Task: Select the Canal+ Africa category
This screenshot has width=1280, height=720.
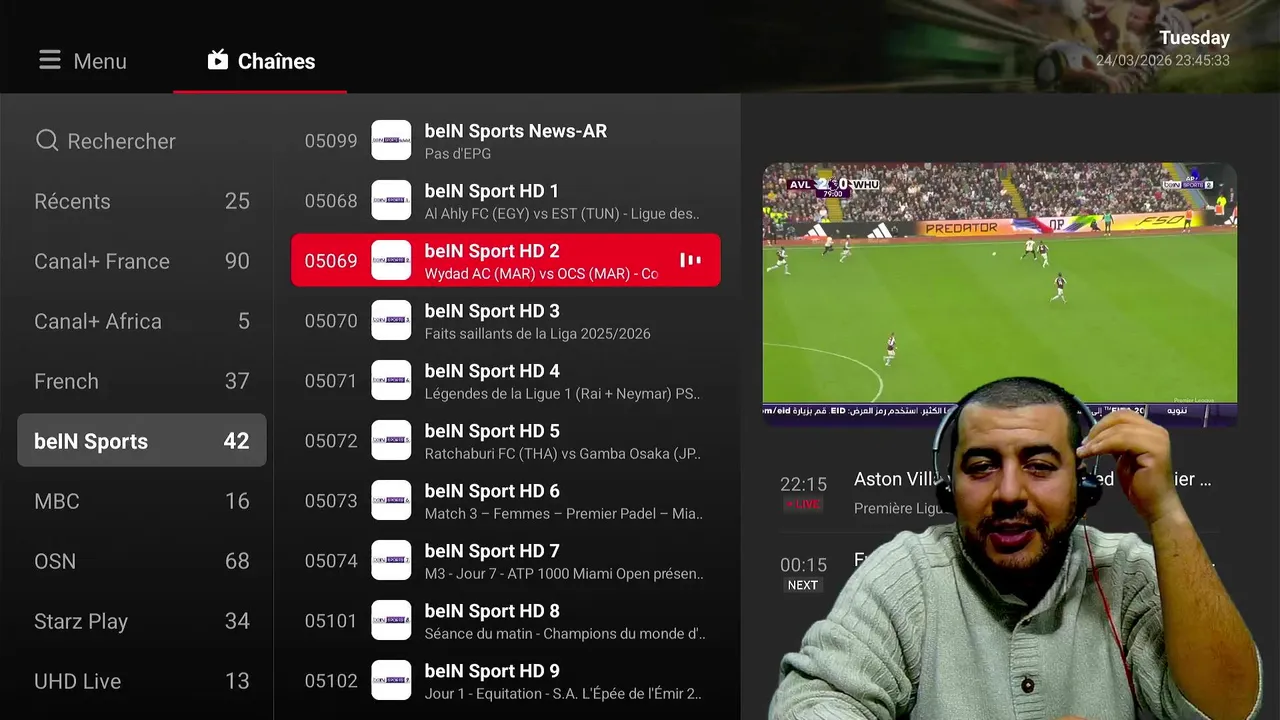Action: click(x=142, y=321)
